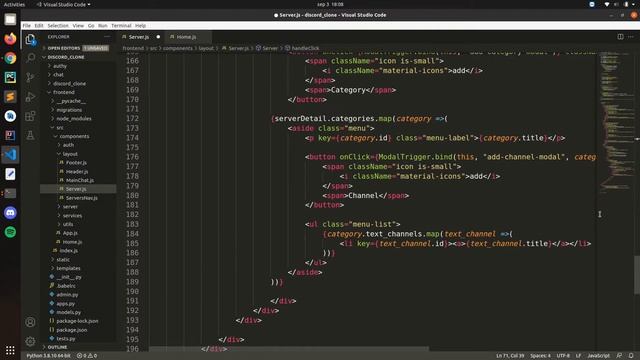Click handleClick in the breadcrumb
Image resolution: width=640 pixels, height=360 pixels.
[305, 48]
